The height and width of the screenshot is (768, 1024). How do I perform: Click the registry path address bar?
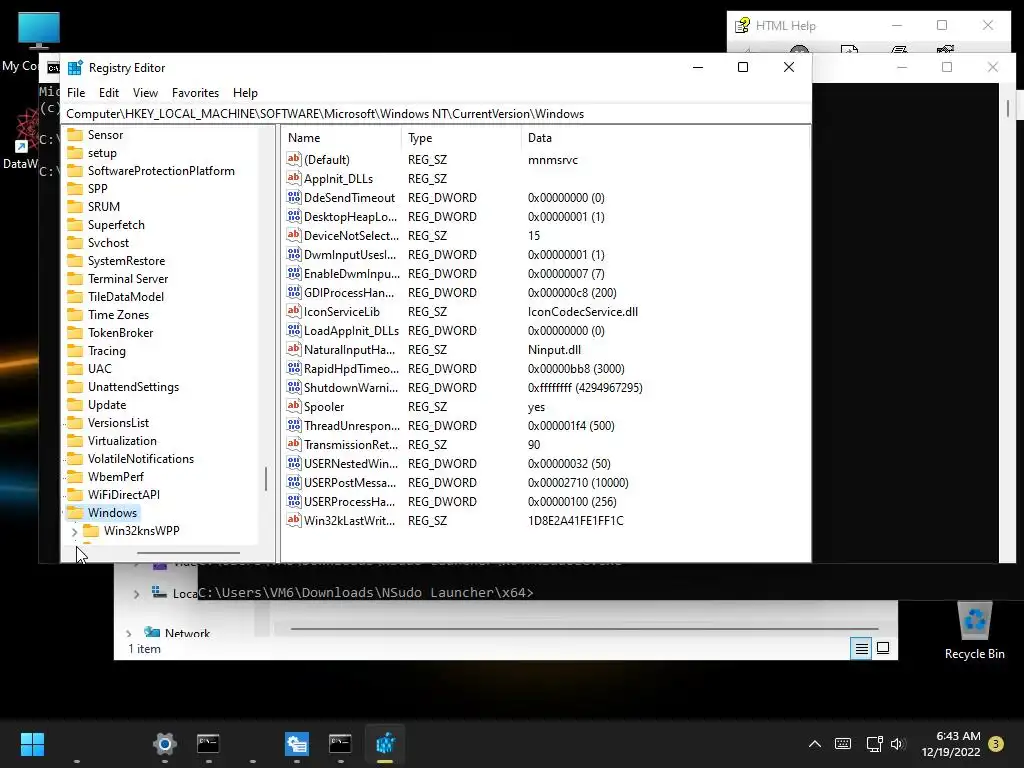pos(436,114)
